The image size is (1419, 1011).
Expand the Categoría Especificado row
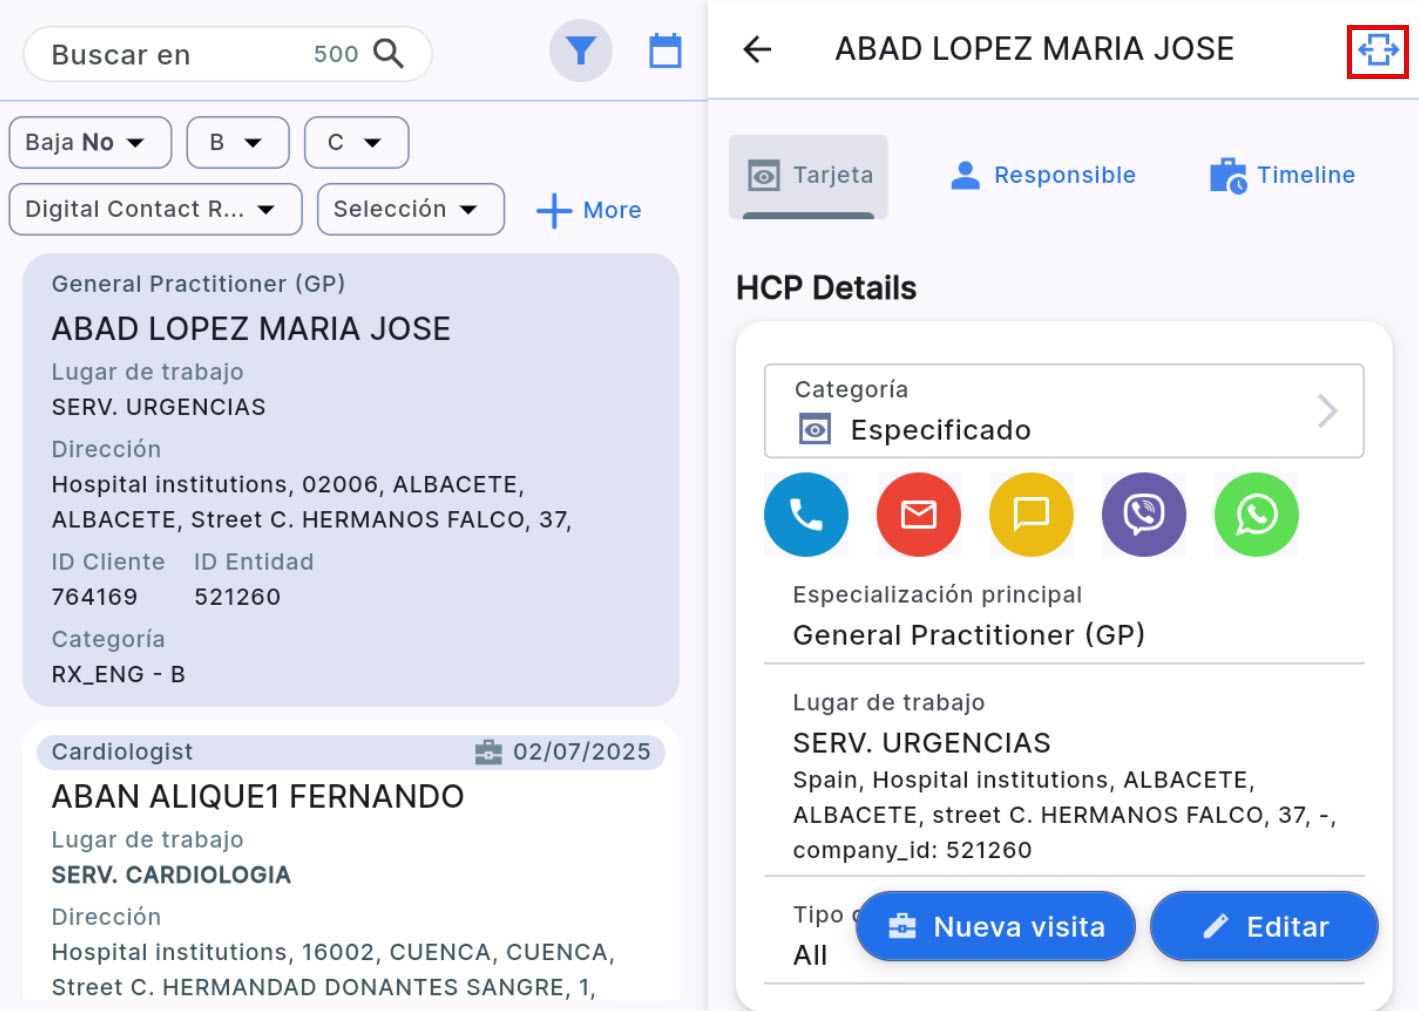pyautogui.click(x=1063, y=411)
